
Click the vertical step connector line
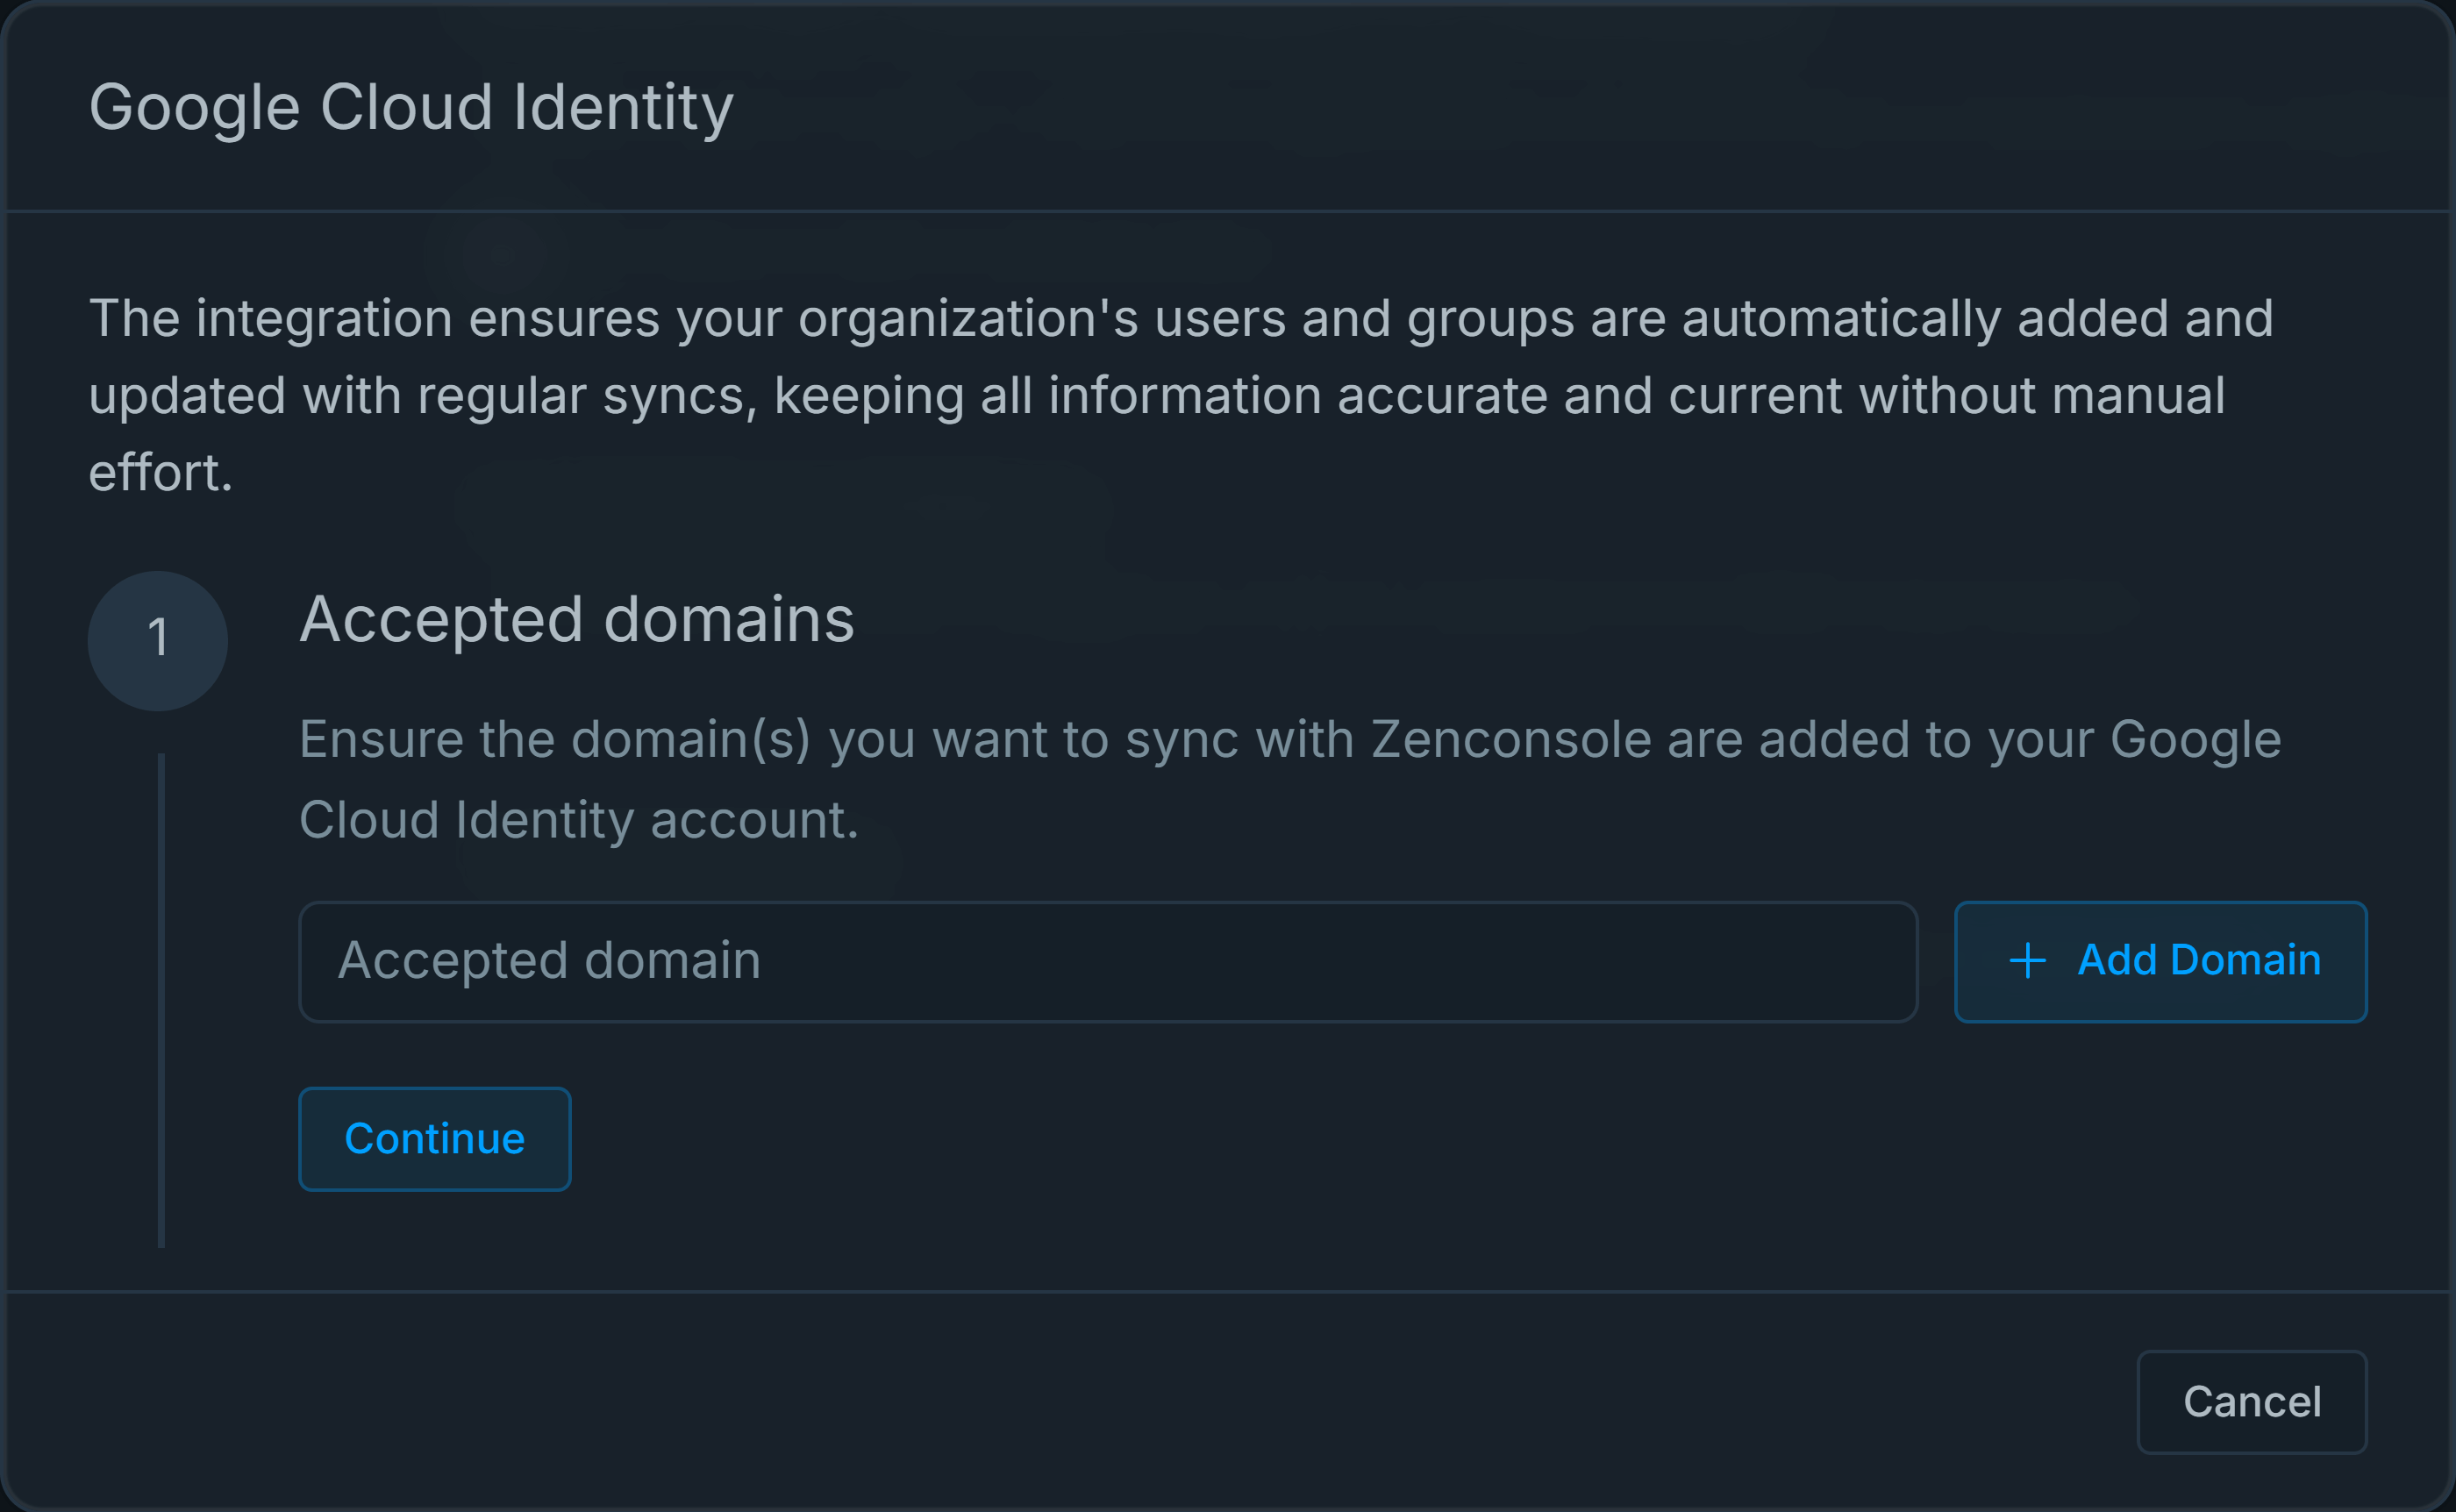pos(161,1000)
